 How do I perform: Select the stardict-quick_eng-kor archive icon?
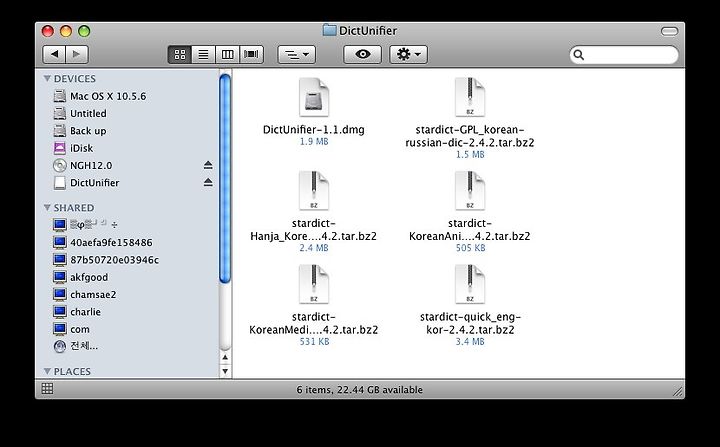click(470, 284)
